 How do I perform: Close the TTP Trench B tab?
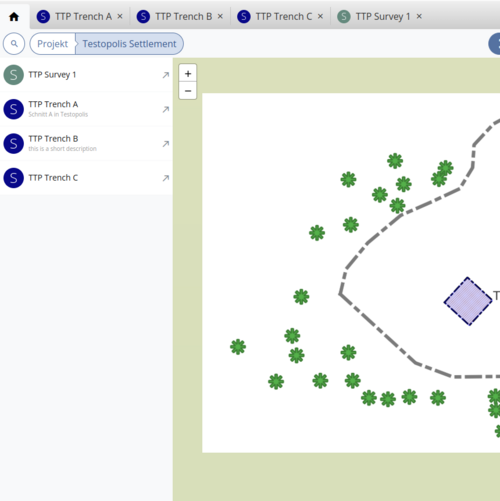click(220, 16)
